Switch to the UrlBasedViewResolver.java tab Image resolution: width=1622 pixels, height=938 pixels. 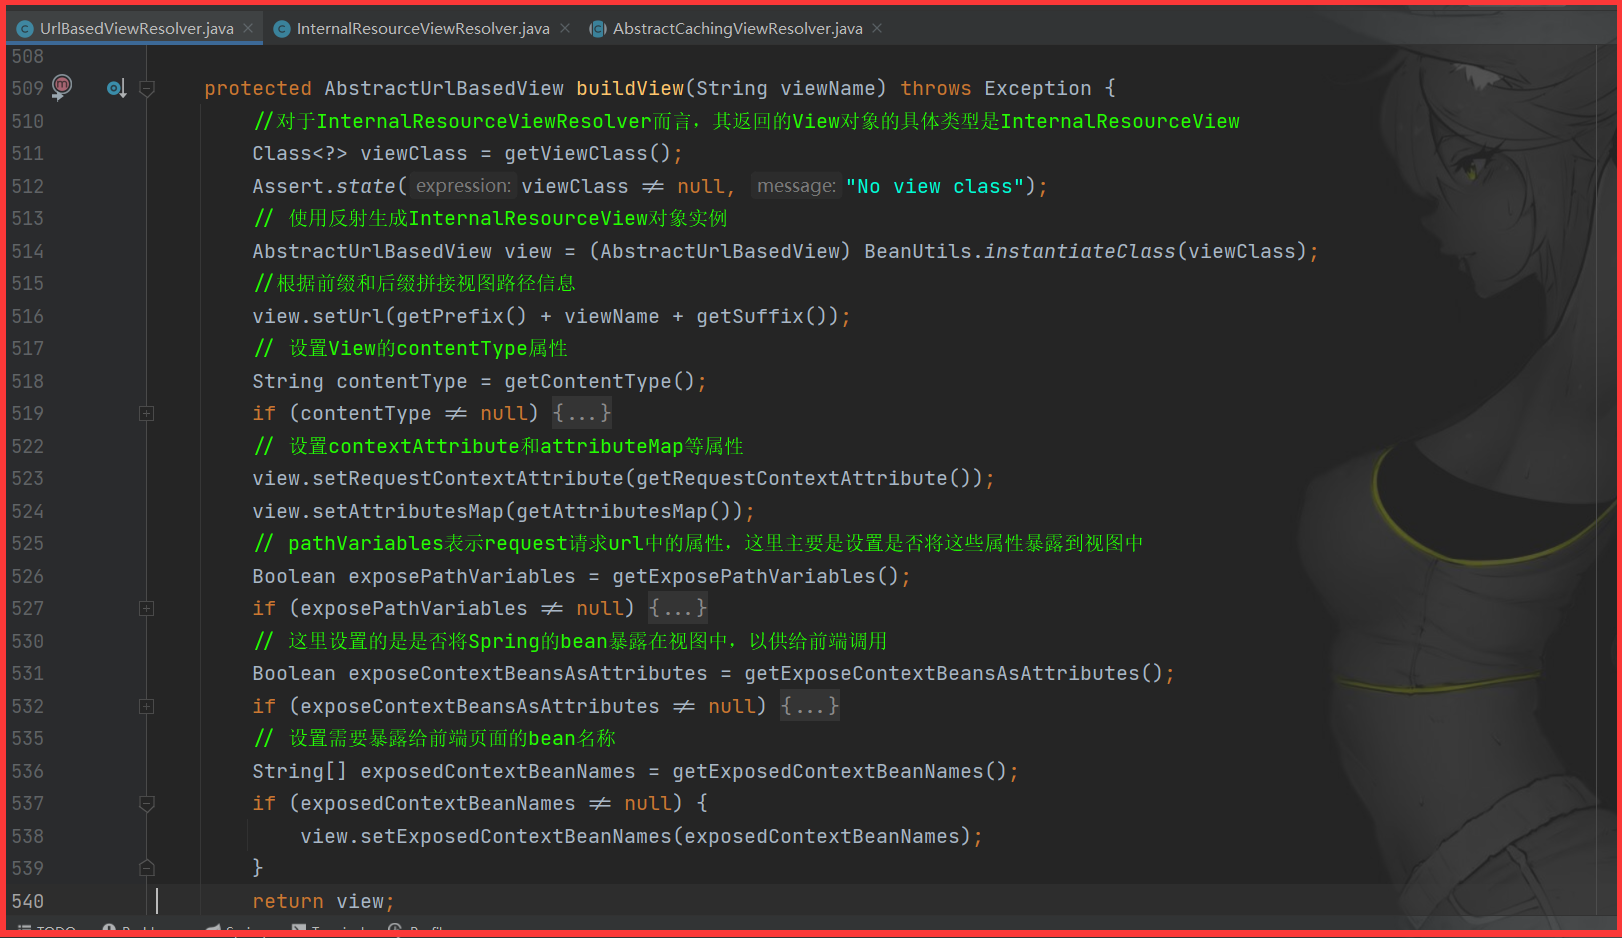pyautogui.click(x=136, y=28)
